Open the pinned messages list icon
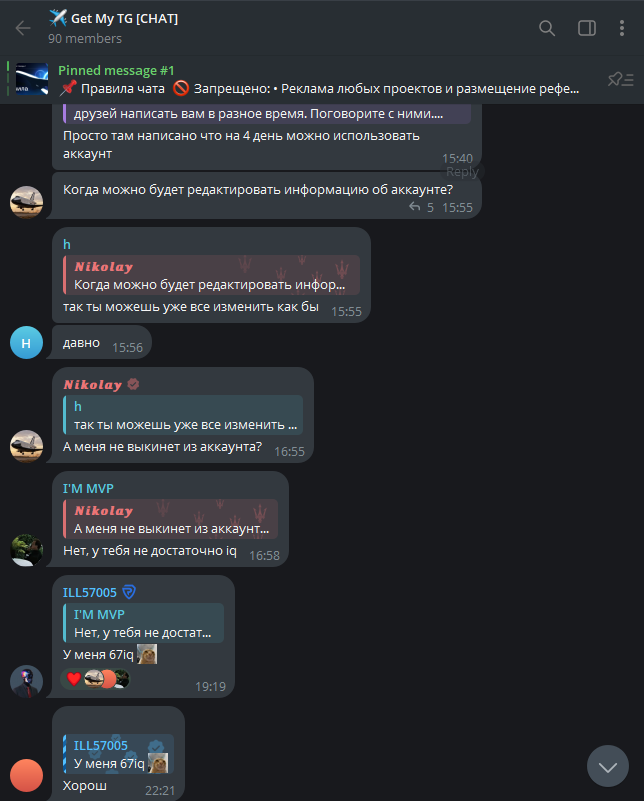This screenshot has height=801, width=644. click(621, 80)
